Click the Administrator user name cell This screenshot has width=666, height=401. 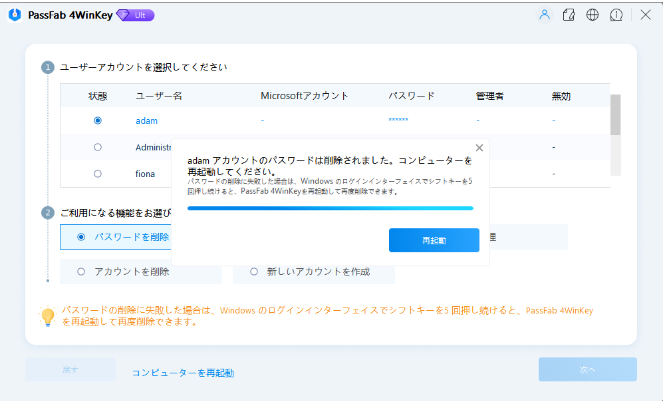pos(153,147)
